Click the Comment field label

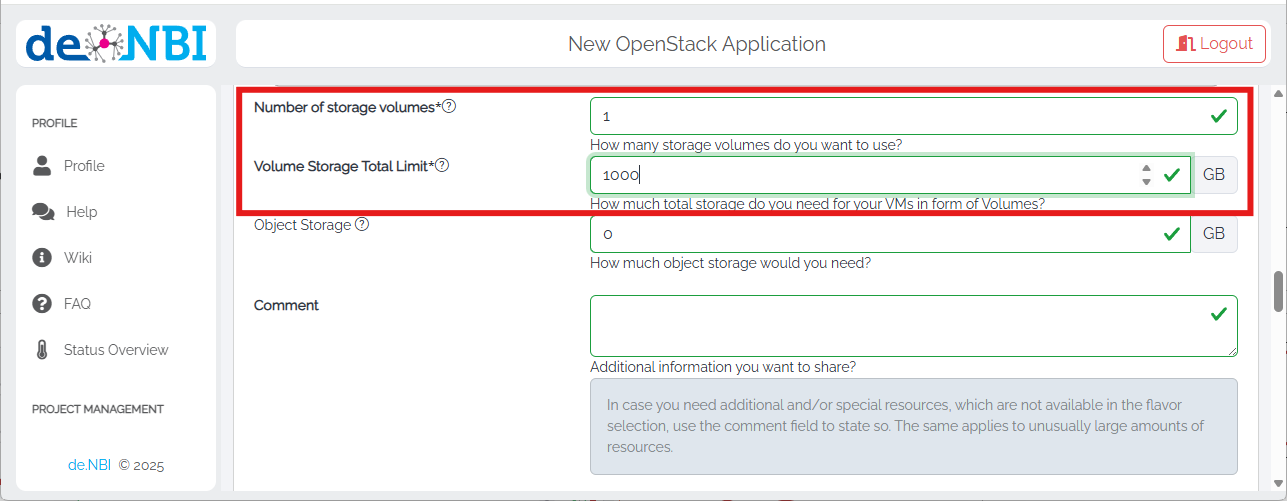[287, 305]
